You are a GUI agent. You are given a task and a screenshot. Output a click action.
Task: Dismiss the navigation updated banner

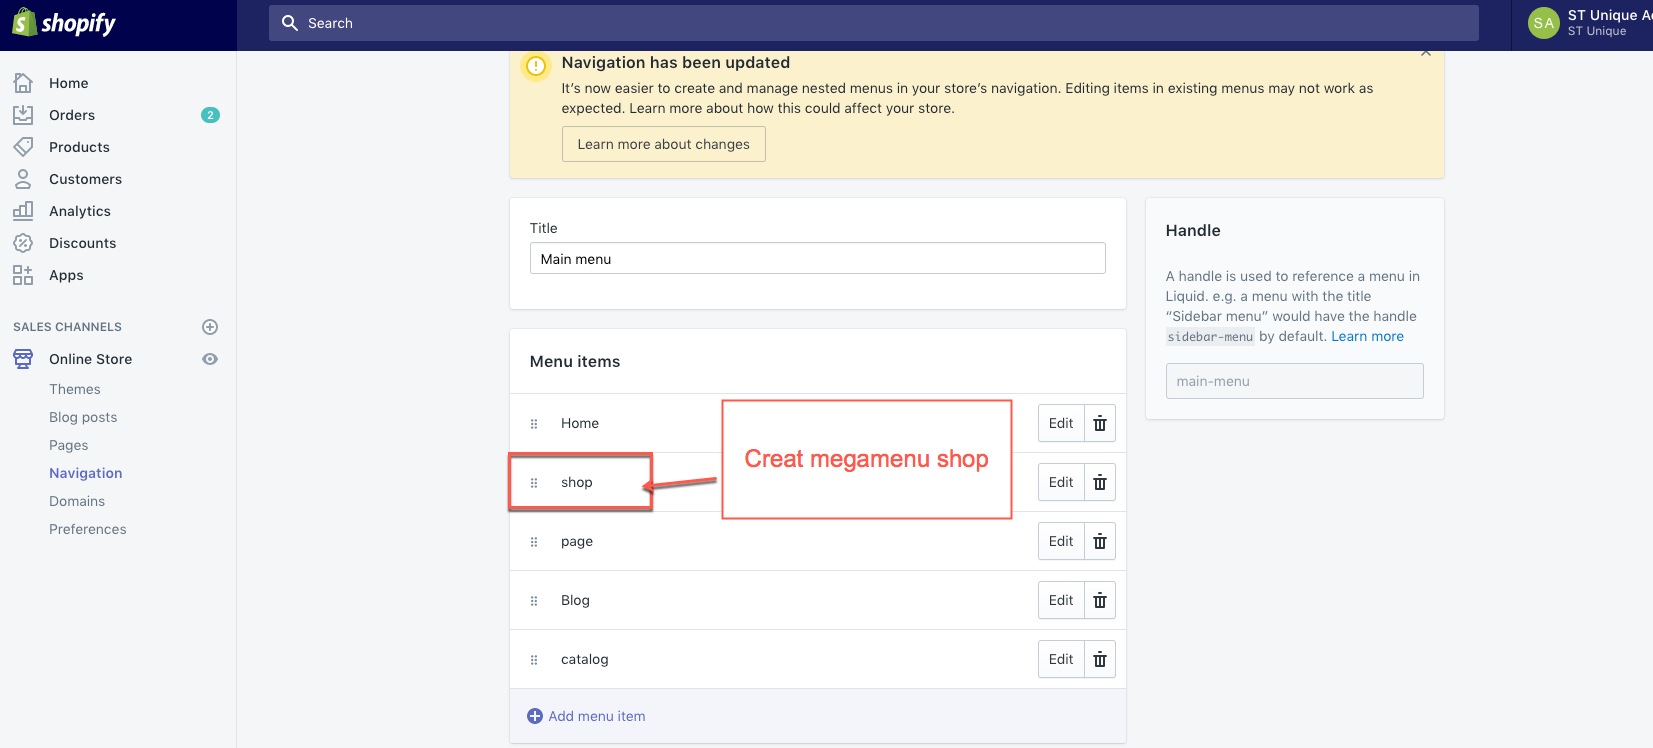coord(1426,53)
